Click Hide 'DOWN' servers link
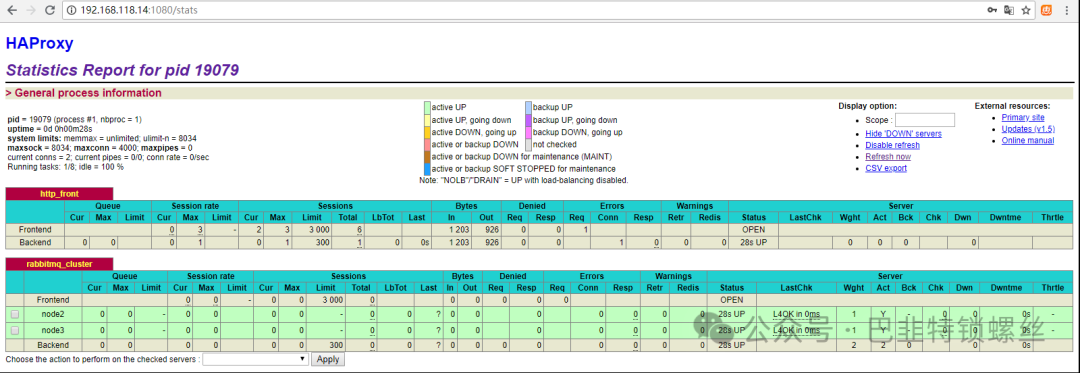 [x=903, y=134]
